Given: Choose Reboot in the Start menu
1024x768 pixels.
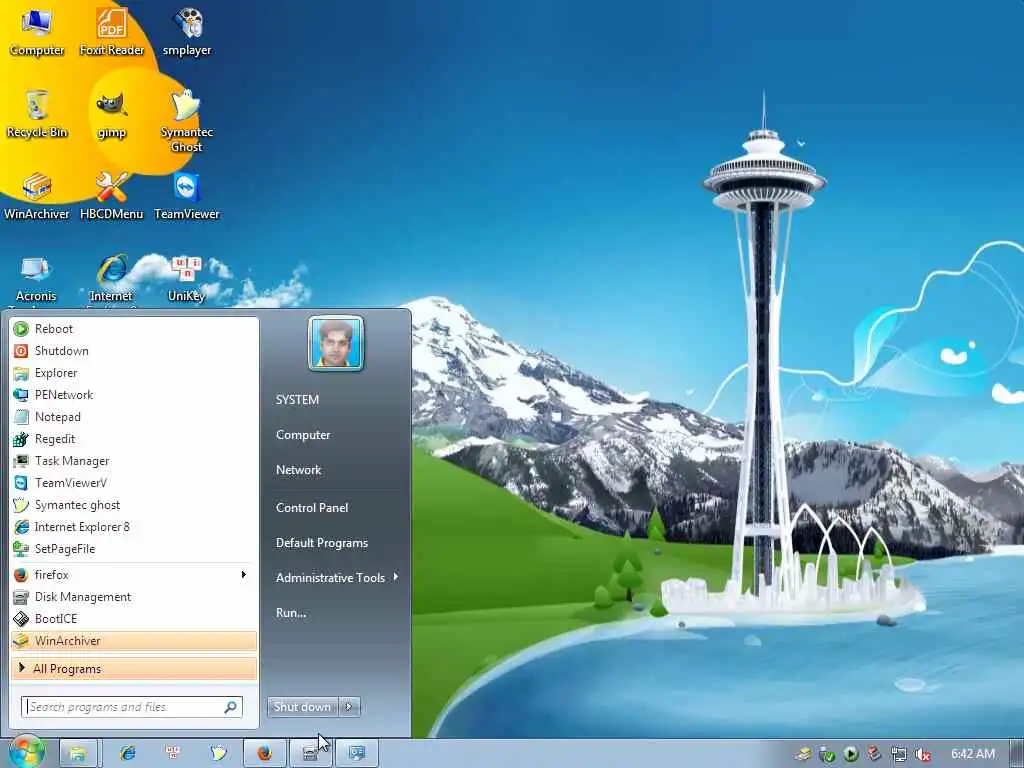Looking at the screenshot, I should coord(134,328).
